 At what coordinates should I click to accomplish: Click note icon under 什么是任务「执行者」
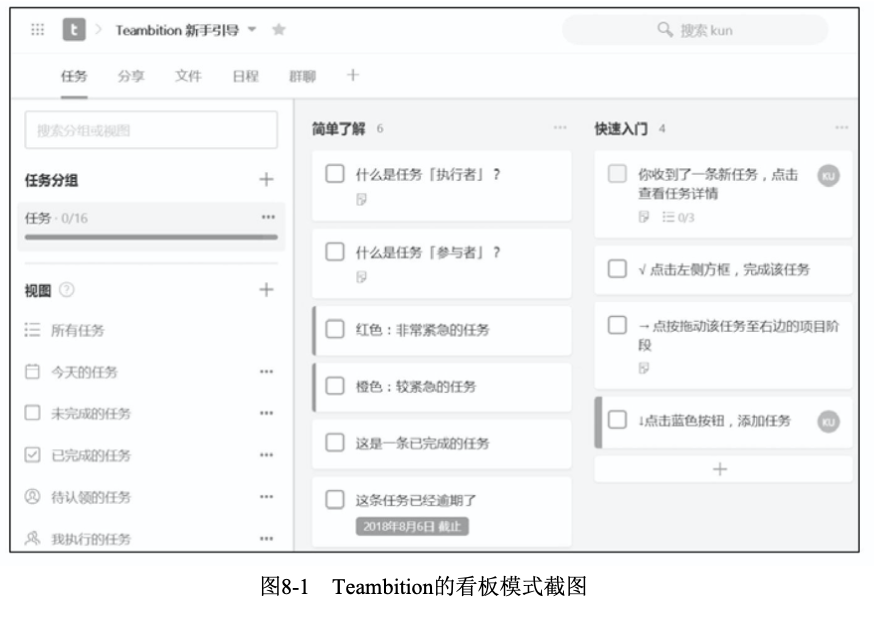pos(361,199)
